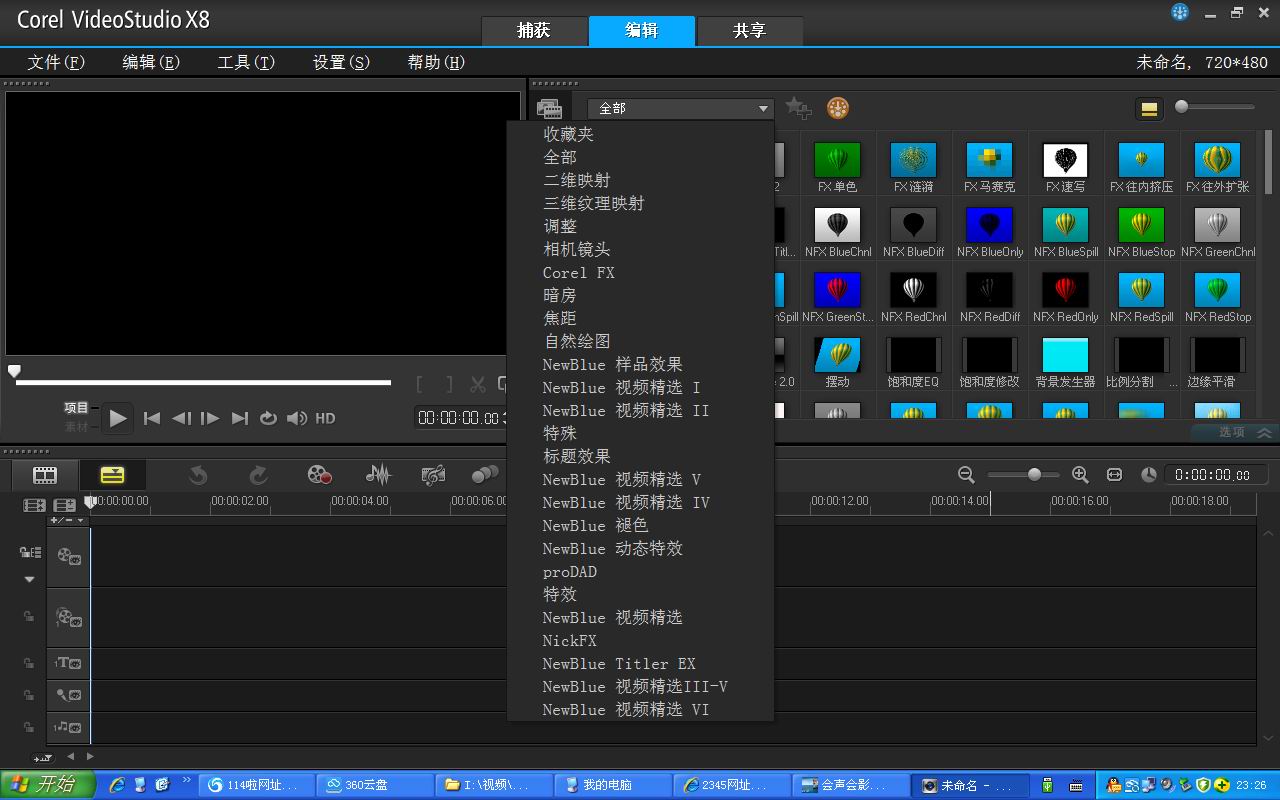
Task: Choose NickFX in the category list
Action: coord(570,641)
